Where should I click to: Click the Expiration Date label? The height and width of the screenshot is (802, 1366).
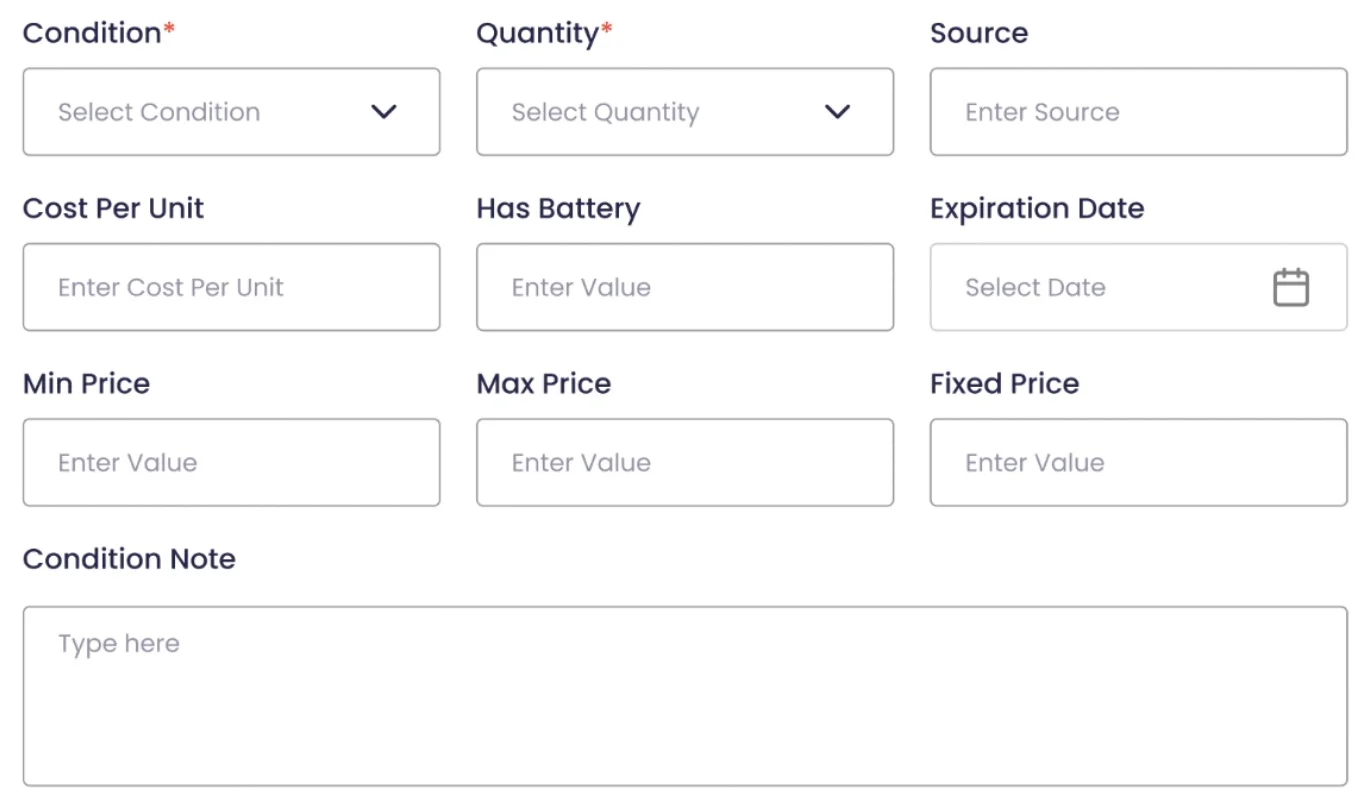click(x=1036, y=208)
